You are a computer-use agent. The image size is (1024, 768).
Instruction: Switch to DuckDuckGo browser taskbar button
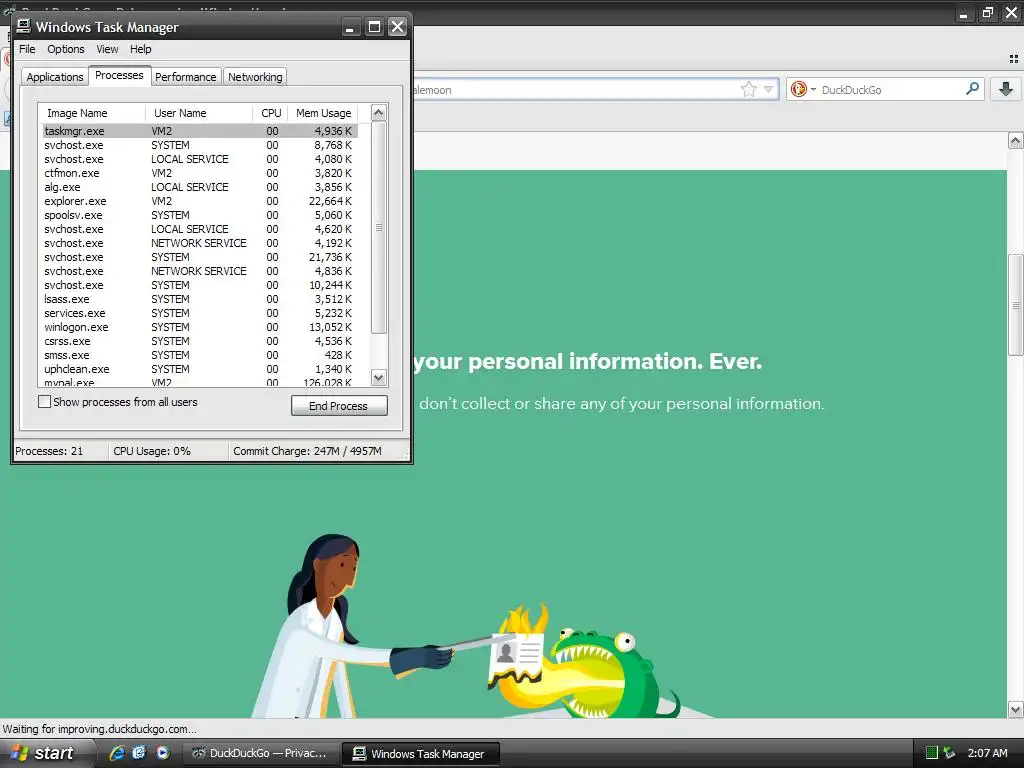[261, 753]
